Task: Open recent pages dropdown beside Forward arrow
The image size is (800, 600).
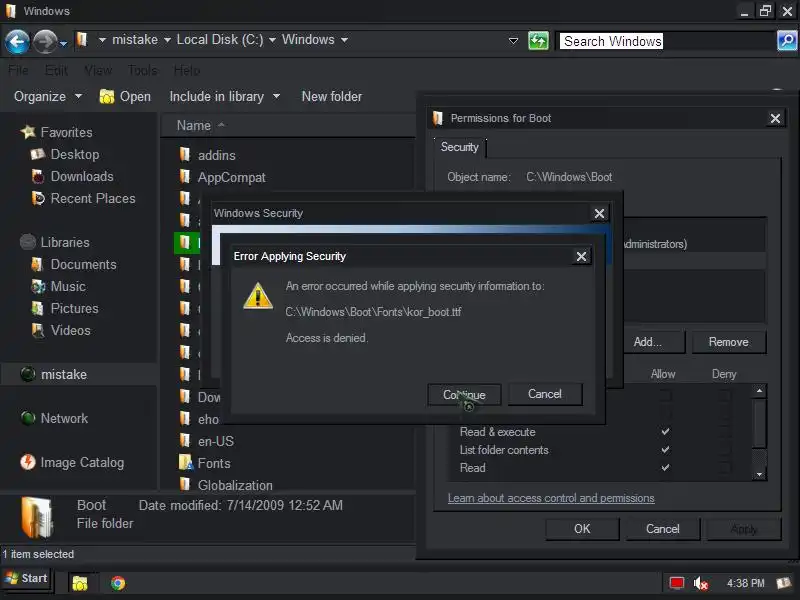Action: pyautogui.click(x=63, y=44)
